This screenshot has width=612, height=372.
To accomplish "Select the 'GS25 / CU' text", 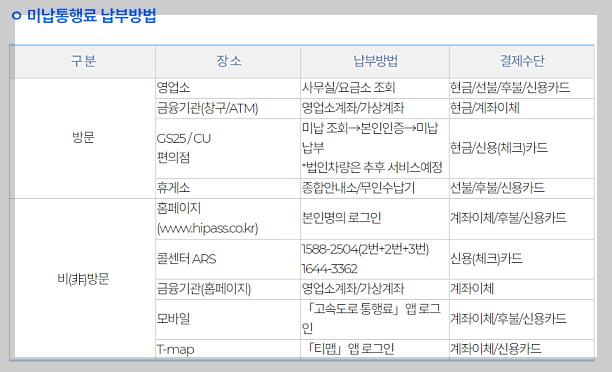I will click(x=184, y=139).
